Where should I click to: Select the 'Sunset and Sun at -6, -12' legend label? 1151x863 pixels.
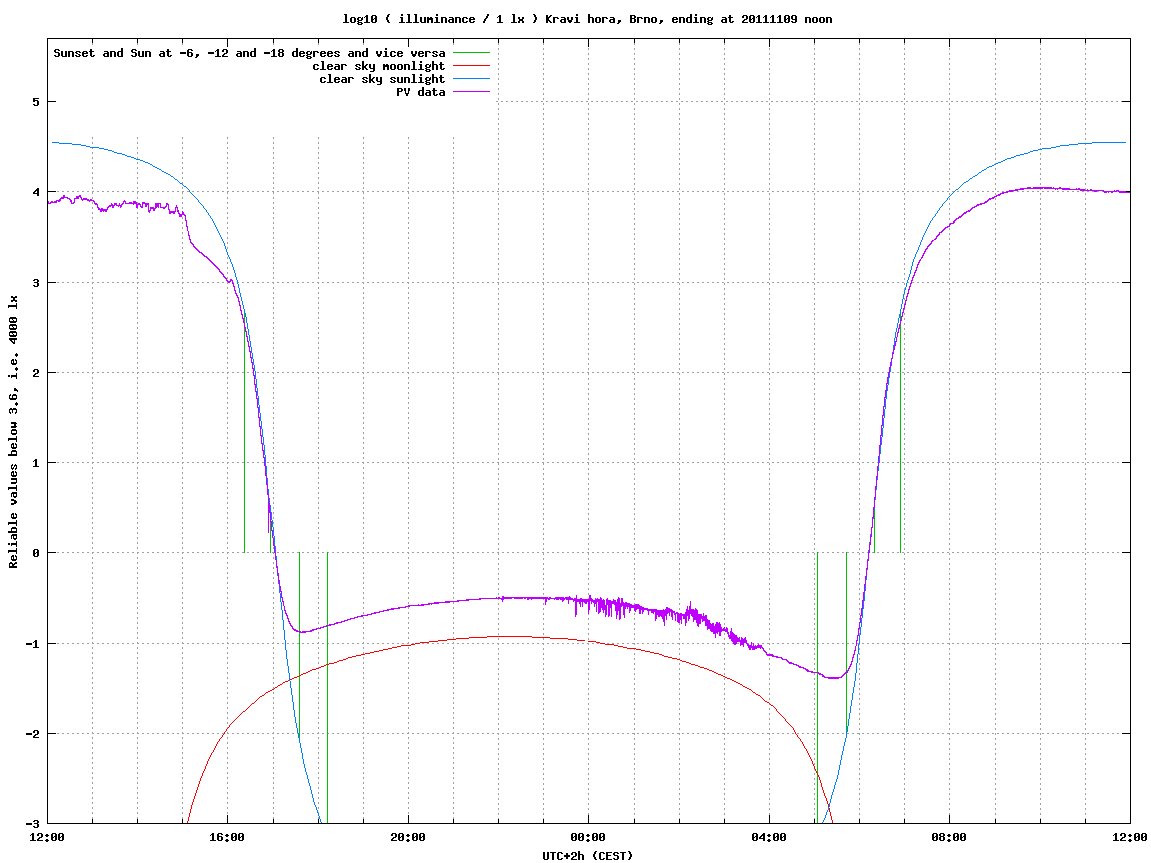[250, 53]
